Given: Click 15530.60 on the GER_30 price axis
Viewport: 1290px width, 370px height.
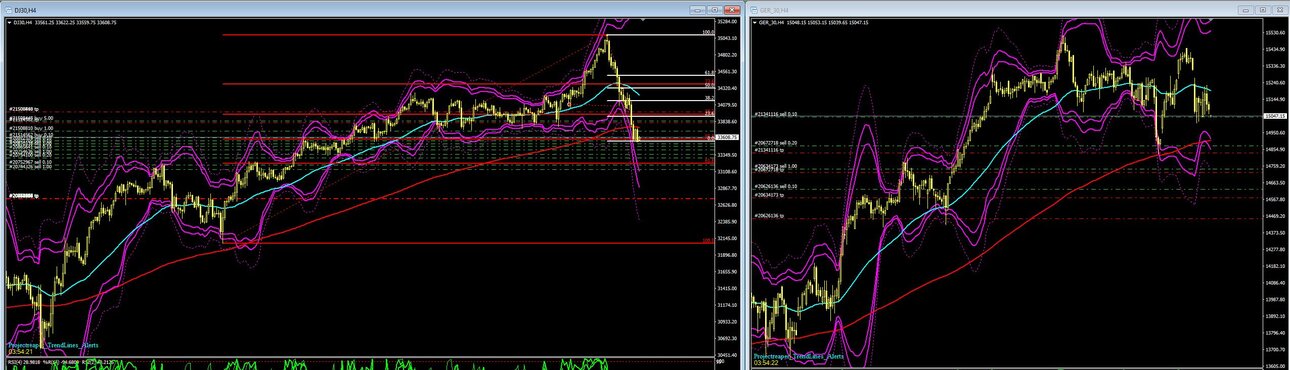Looking at the screenshot, I should point(1274,33).
